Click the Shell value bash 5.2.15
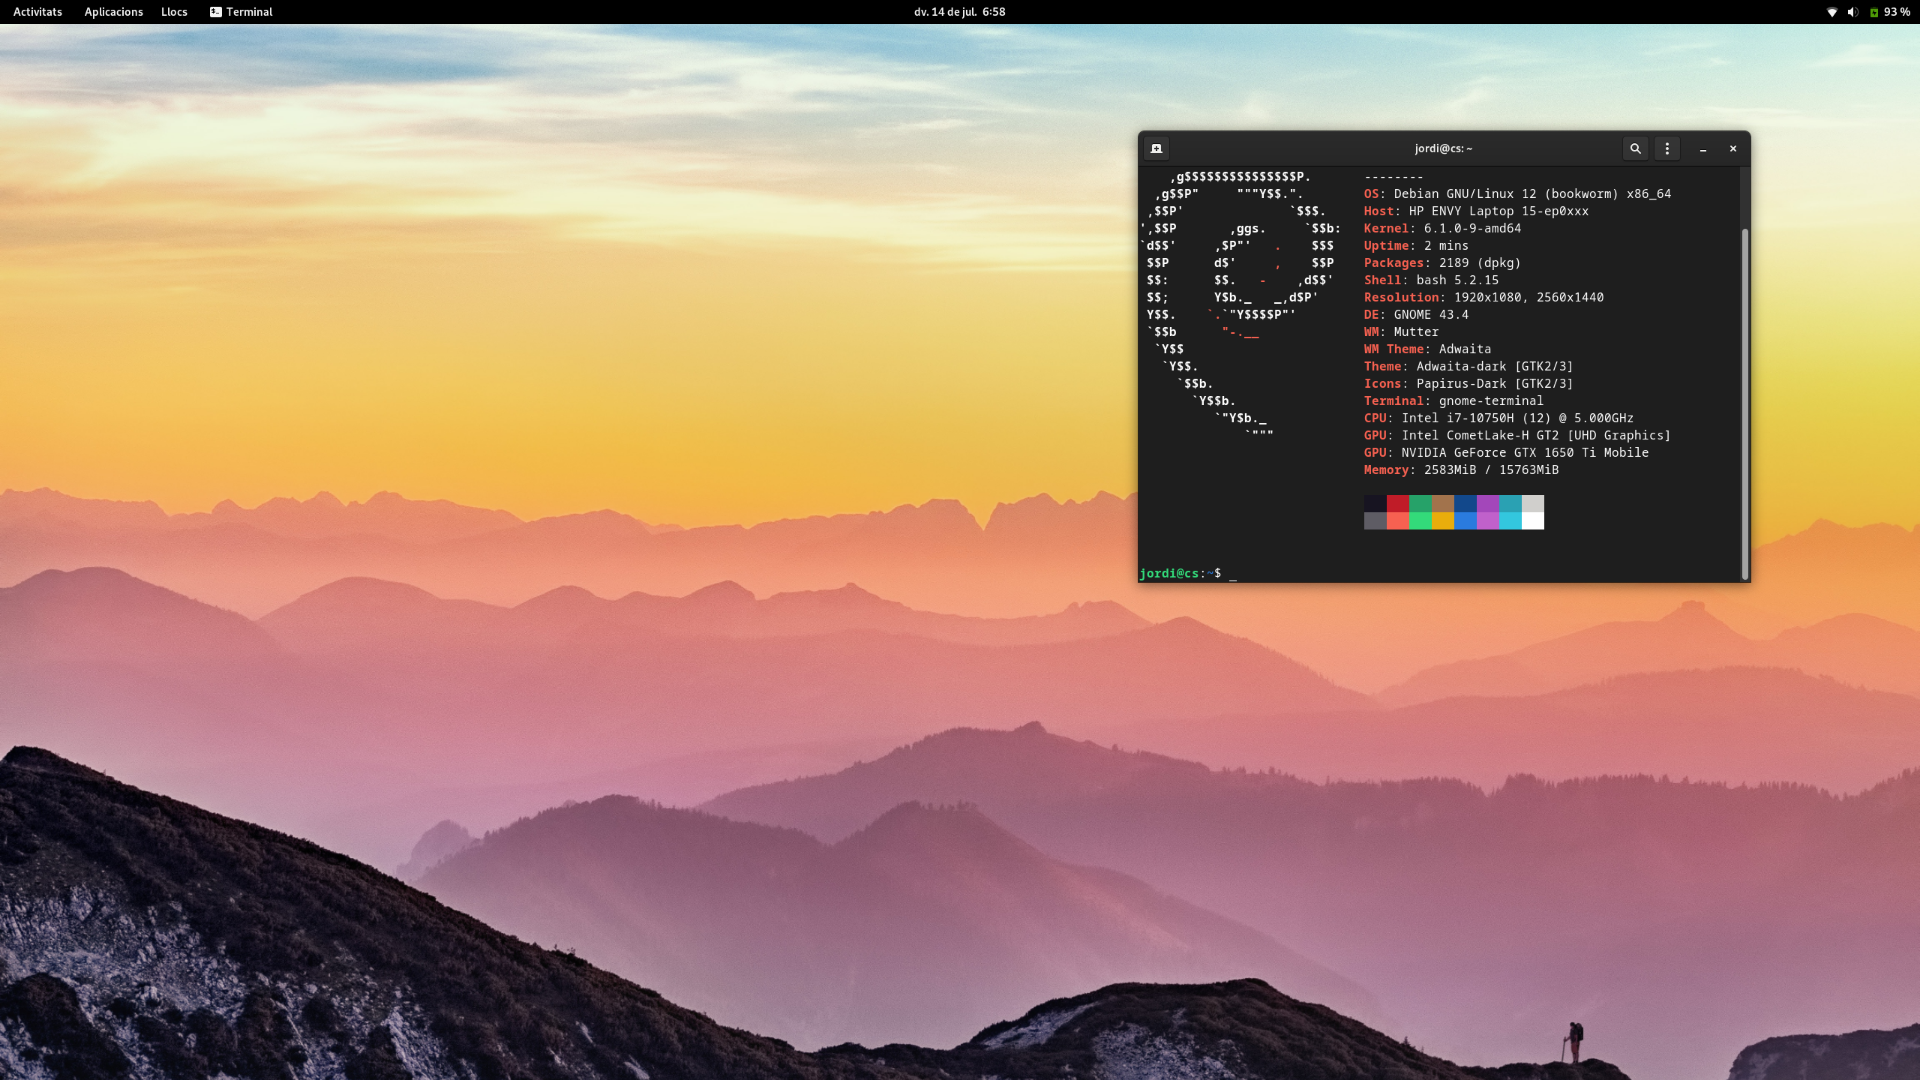 [x=1457, y=280]
